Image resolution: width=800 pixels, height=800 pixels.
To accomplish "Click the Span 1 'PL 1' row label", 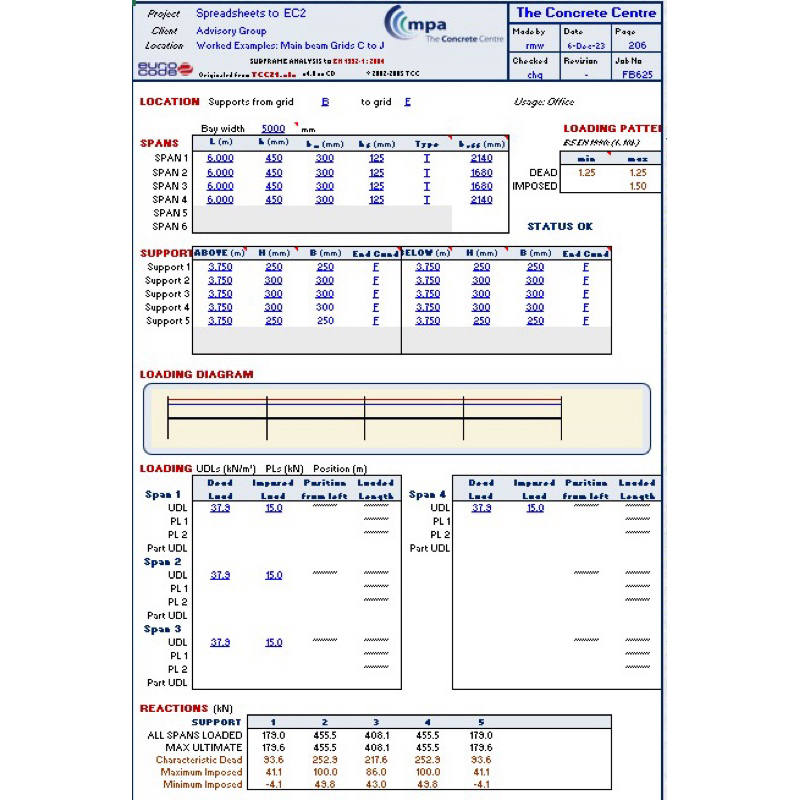I will click(179, 521).
